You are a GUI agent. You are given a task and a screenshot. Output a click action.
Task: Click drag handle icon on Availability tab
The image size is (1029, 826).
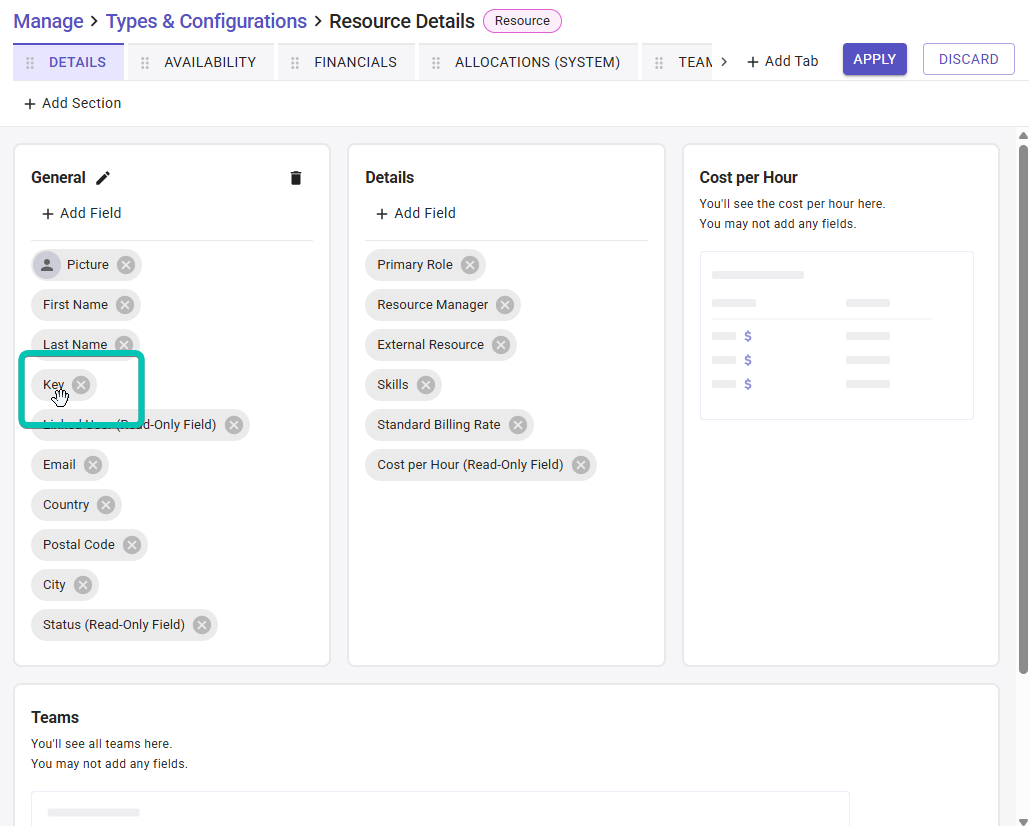145,63
